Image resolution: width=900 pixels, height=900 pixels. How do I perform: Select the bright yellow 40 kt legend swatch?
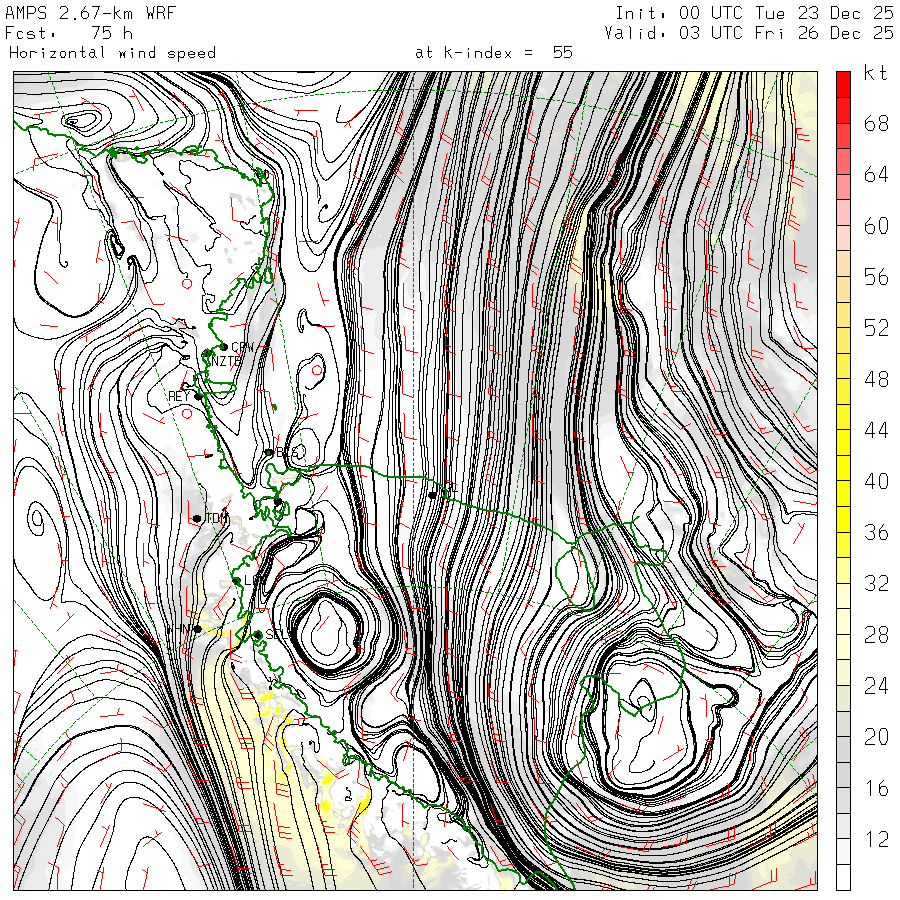[843, 468]
